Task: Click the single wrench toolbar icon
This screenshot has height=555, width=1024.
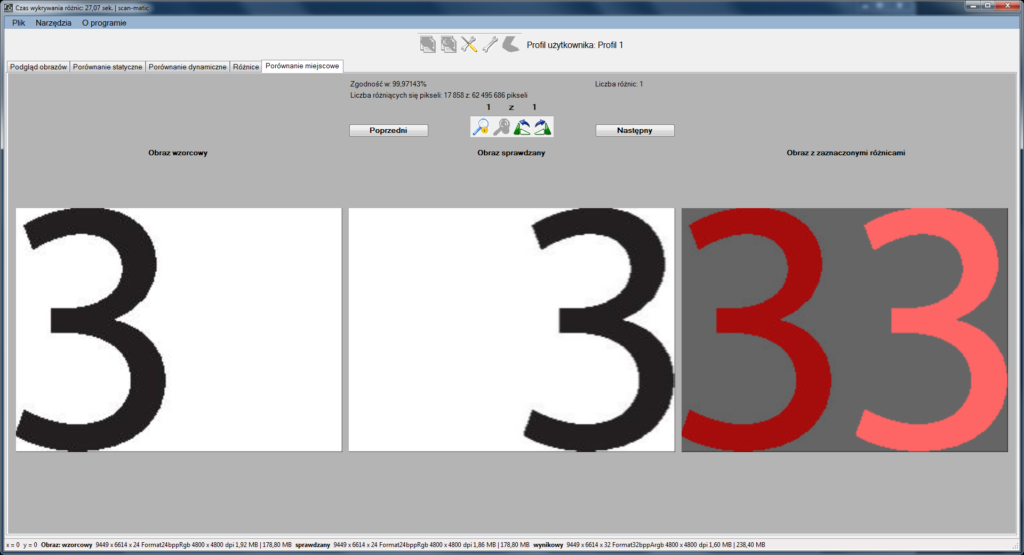Action: click(490, 44)
